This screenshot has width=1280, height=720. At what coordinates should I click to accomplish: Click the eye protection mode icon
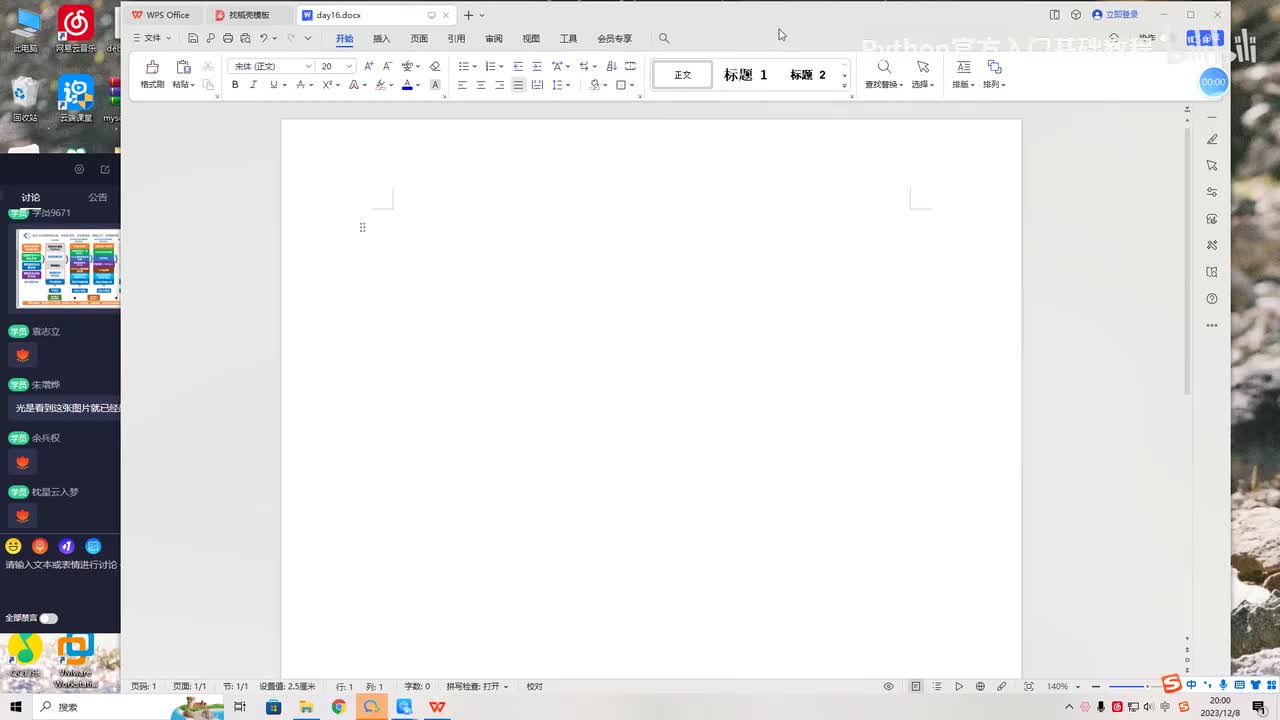pyautogui.click(x=888, y=686)
